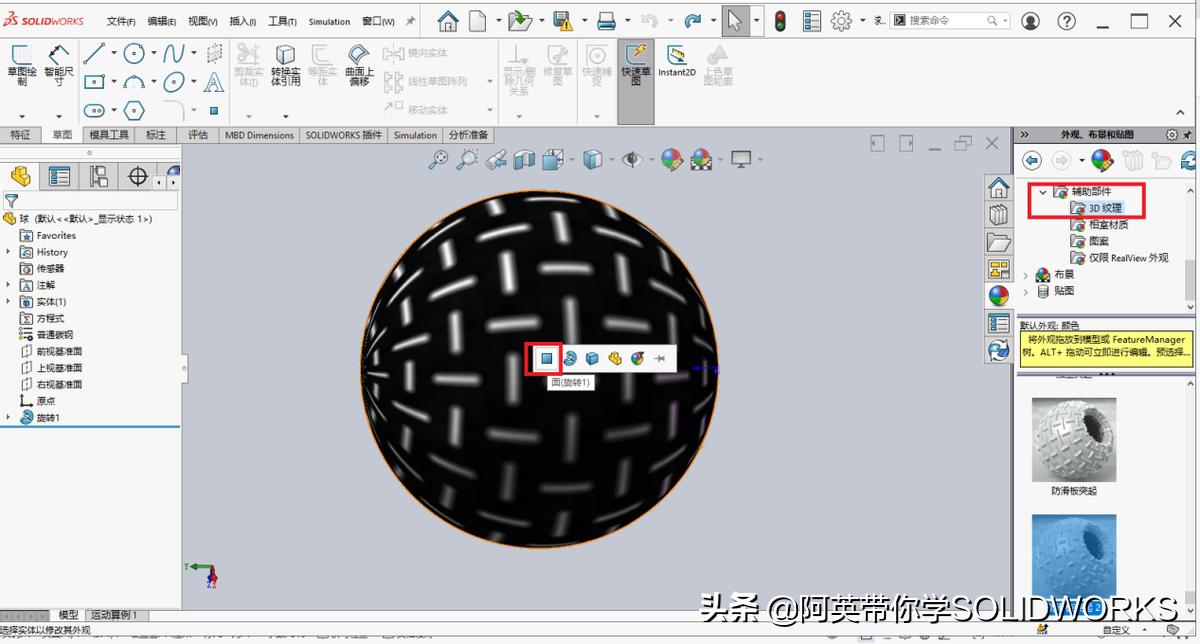
Task: Click the task pane back arrow button
Action: pyautogui.click(x=1032, y=160)
